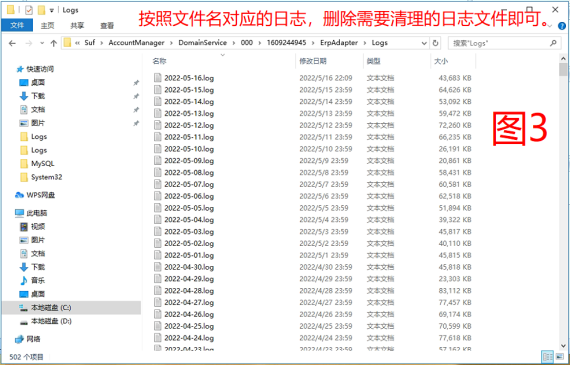Switch to details view icon

(547, 356)
